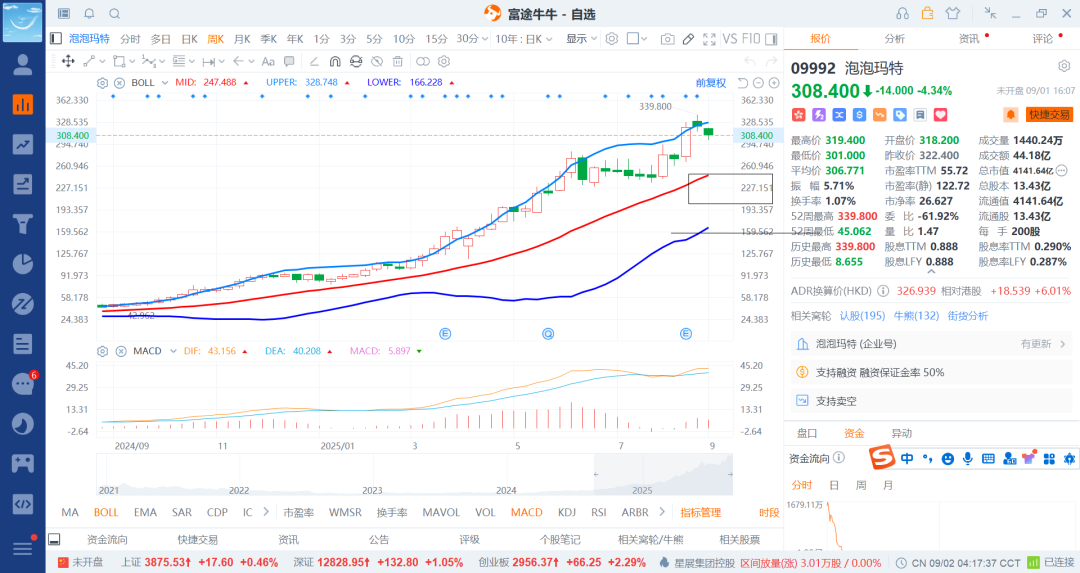Select the pencil drawing tool
1080x573 pixels.
point(688,39)
